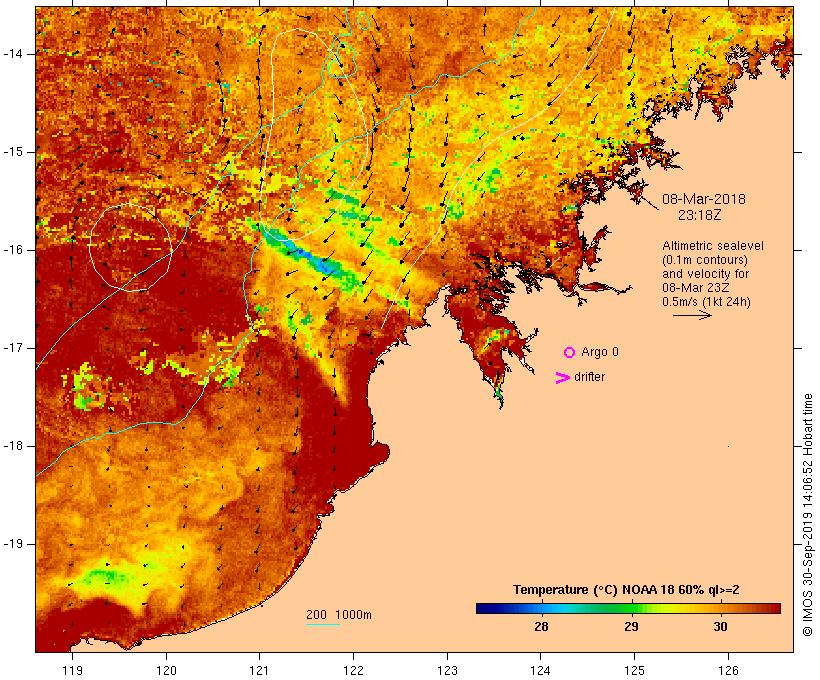The image size is (820, 680).
Task: Click the latitude label -17
Action: point(13,348)
